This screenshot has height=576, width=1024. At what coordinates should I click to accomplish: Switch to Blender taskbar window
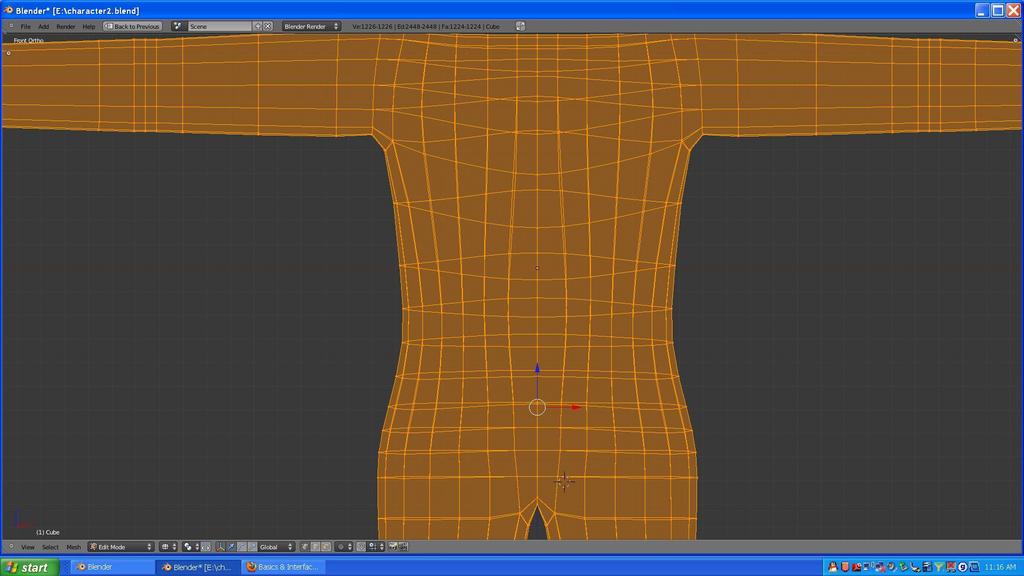tap(111, 567)
